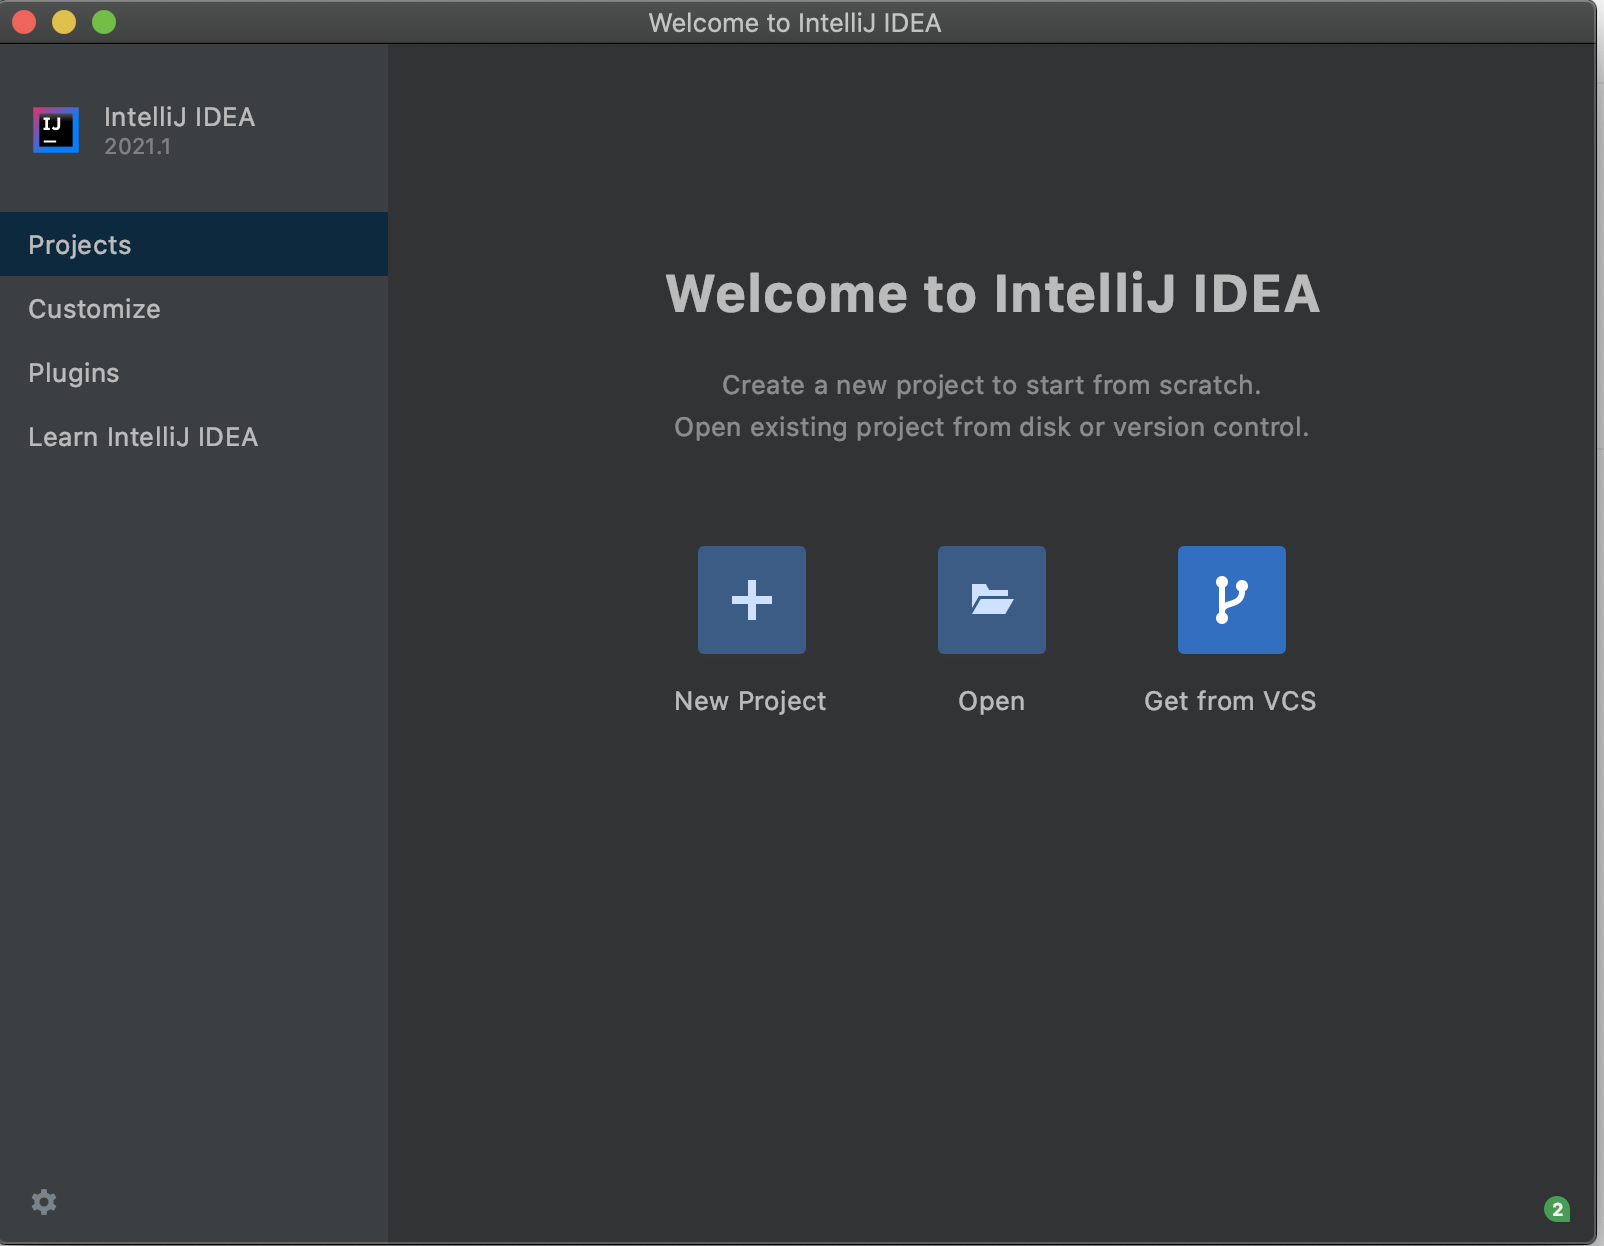Close the Welcome window with red button
Image resolution: width=1604 pixels, height=1246 pixels.
[24, 22]
